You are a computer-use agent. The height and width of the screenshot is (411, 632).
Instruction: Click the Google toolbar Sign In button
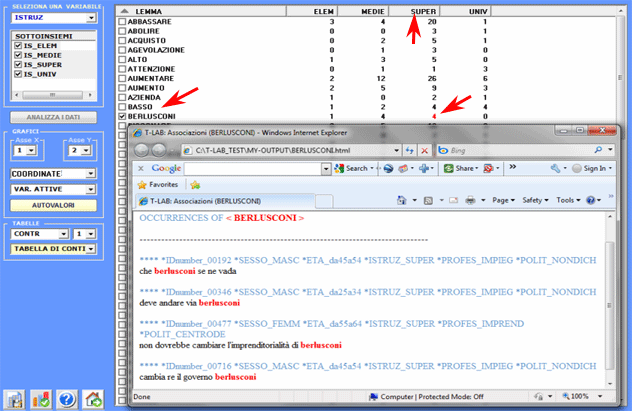click(x=592, y=168)
